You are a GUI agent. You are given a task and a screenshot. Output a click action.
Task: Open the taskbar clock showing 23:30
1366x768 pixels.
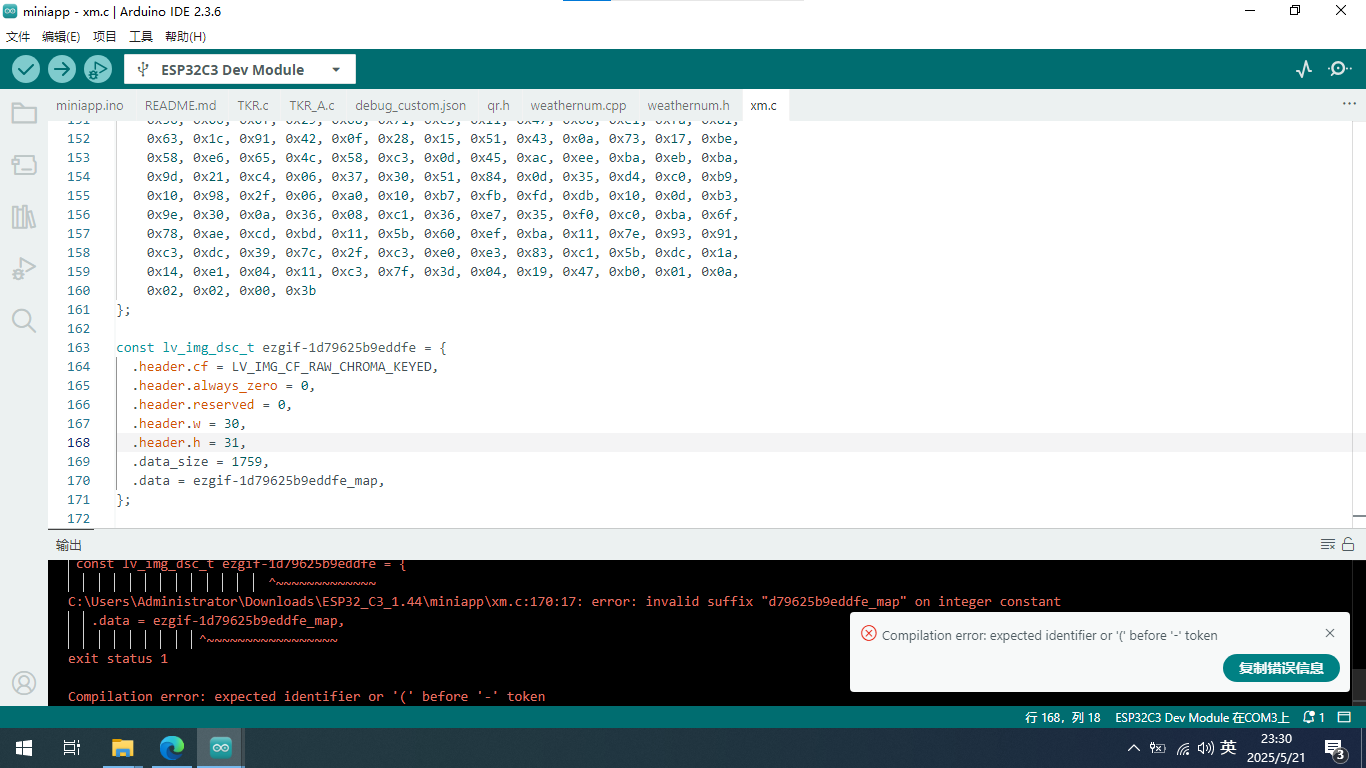click(x=1277, y=747)
